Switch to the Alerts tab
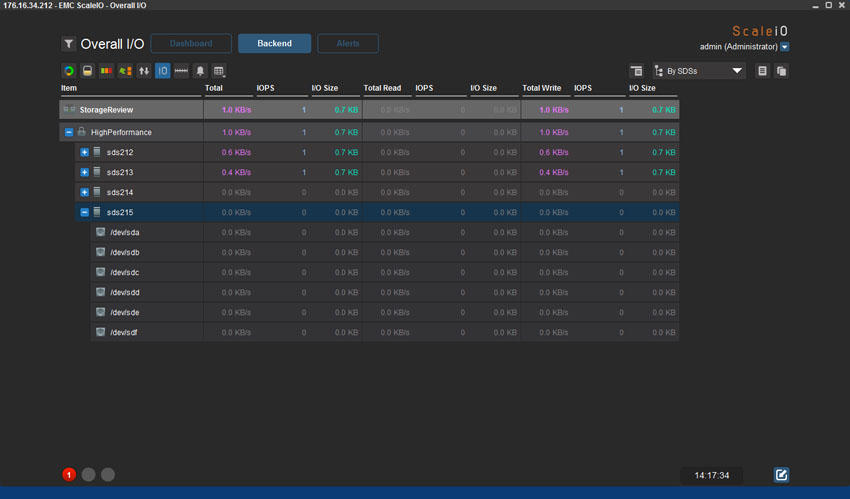This screenshot has height=499, width=850. tap(348, 43)
